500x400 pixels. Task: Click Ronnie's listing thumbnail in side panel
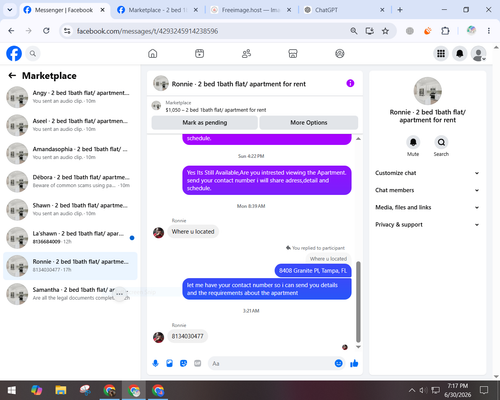click(428, 91)
